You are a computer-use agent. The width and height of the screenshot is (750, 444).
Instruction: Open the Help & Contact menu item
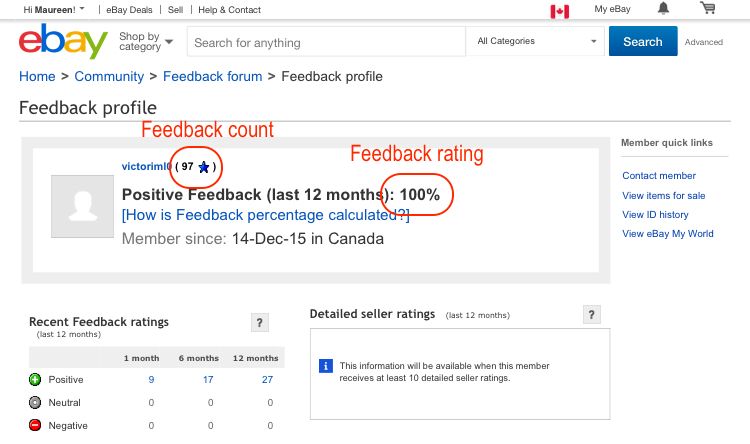(229, 10)
